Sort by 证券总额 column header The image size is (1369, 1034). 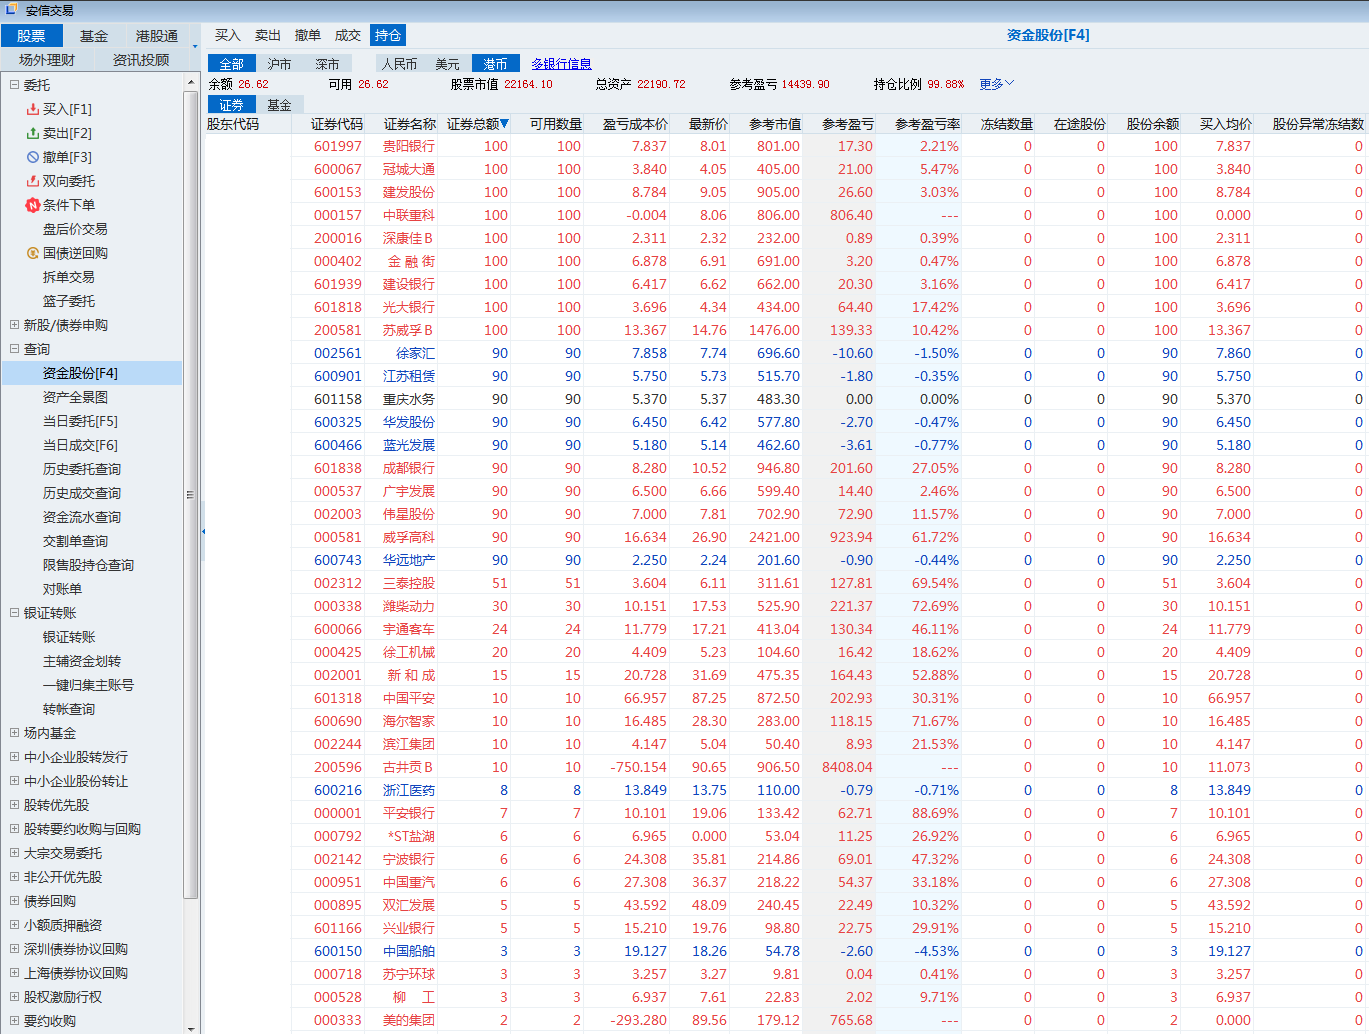(x=476, y=124)
